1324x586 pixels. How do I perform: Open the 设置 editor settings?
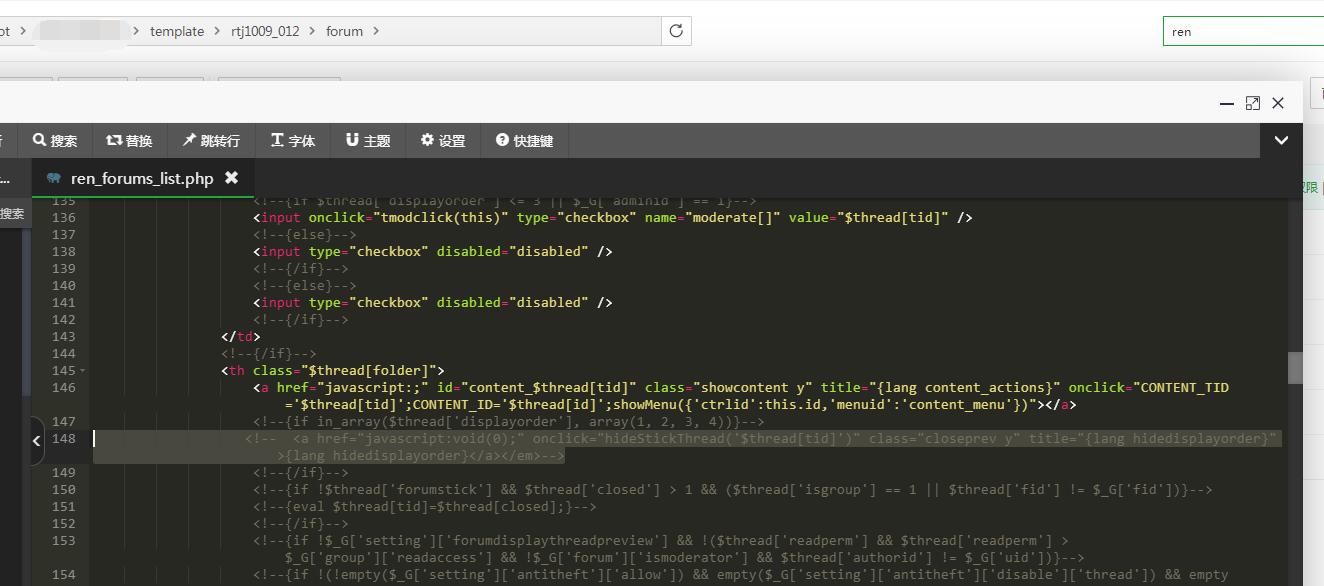pyautogui.click(x=443, y=141)
